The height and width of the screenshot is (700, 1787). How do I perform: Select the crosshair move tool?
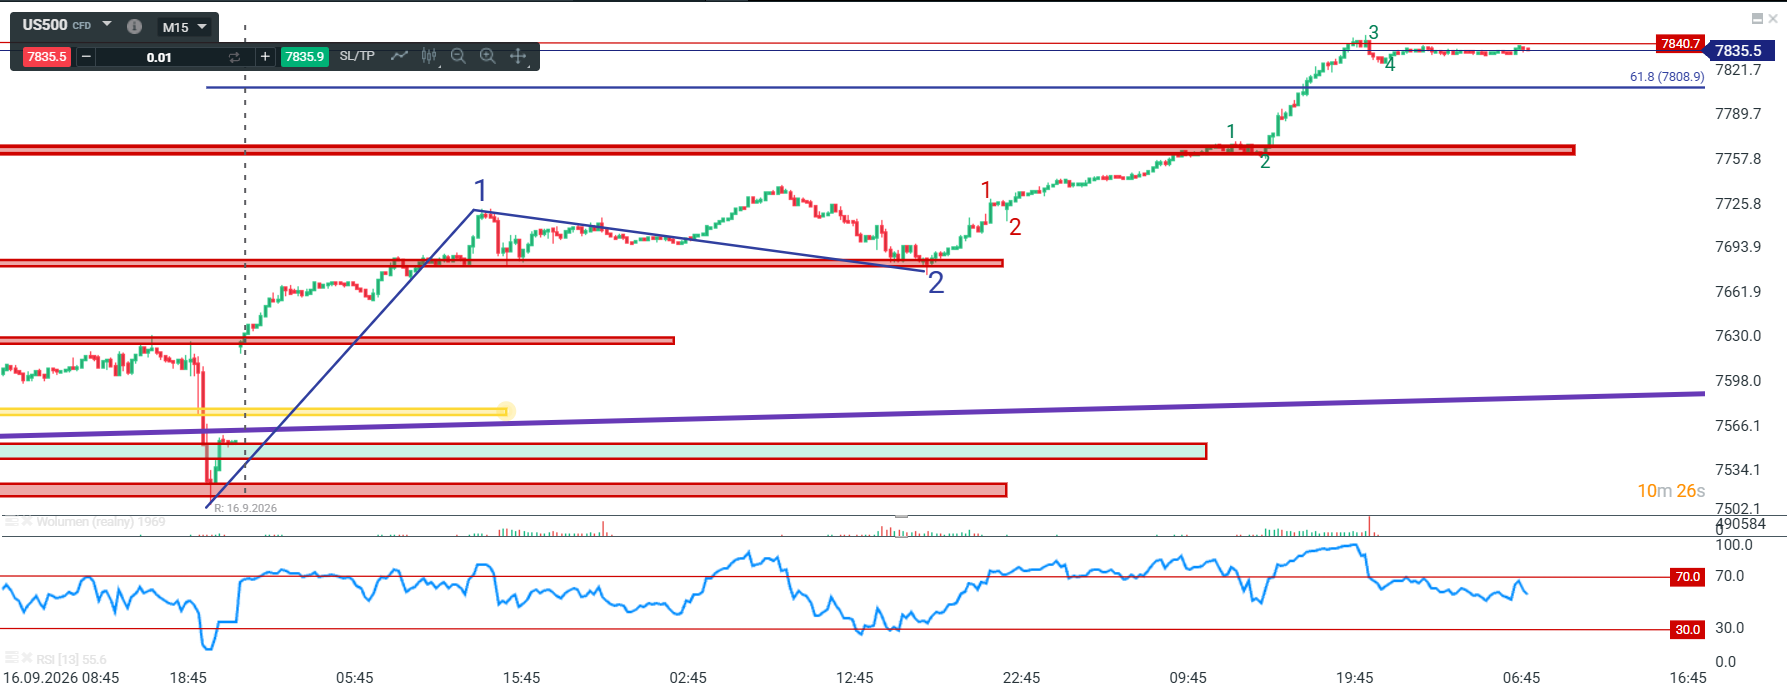[518, 56]
